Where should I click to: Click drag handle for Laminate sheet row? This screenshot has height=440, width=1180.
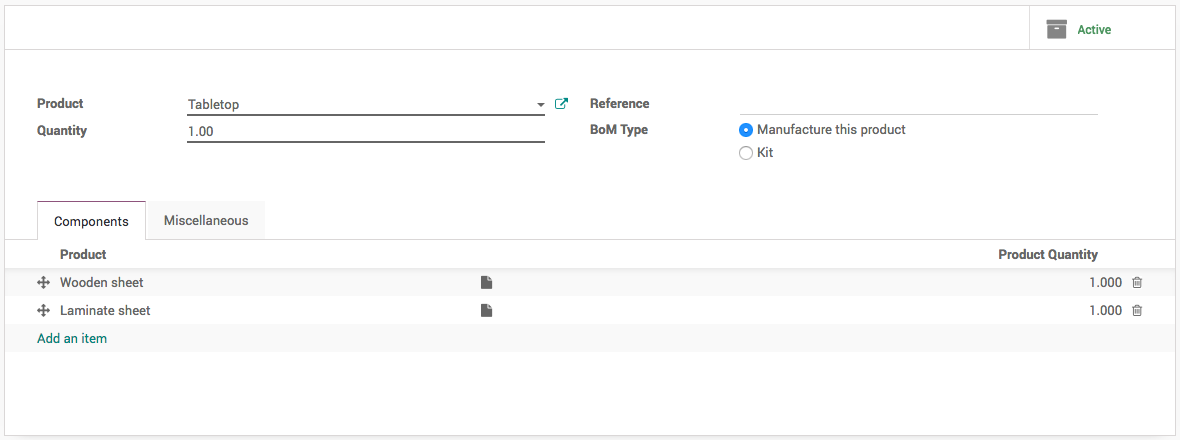pos(43,311)
